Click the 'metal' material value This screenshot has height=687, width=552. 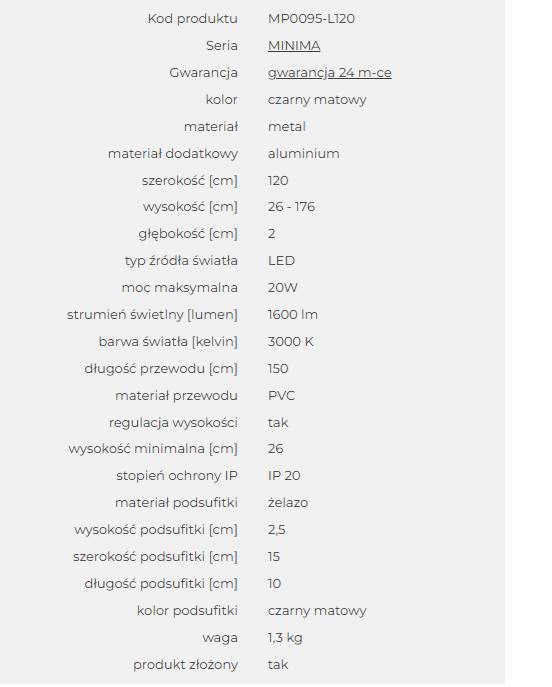(x=287, y=127)
